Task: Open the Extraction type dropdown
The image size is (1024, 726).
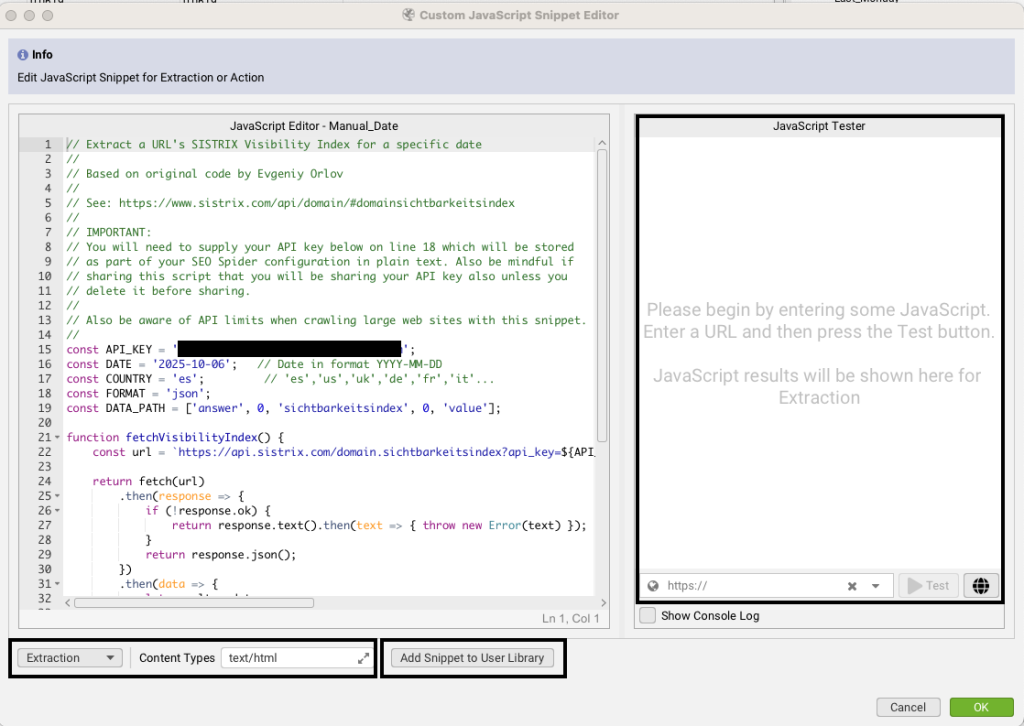Action: [70, 658]
